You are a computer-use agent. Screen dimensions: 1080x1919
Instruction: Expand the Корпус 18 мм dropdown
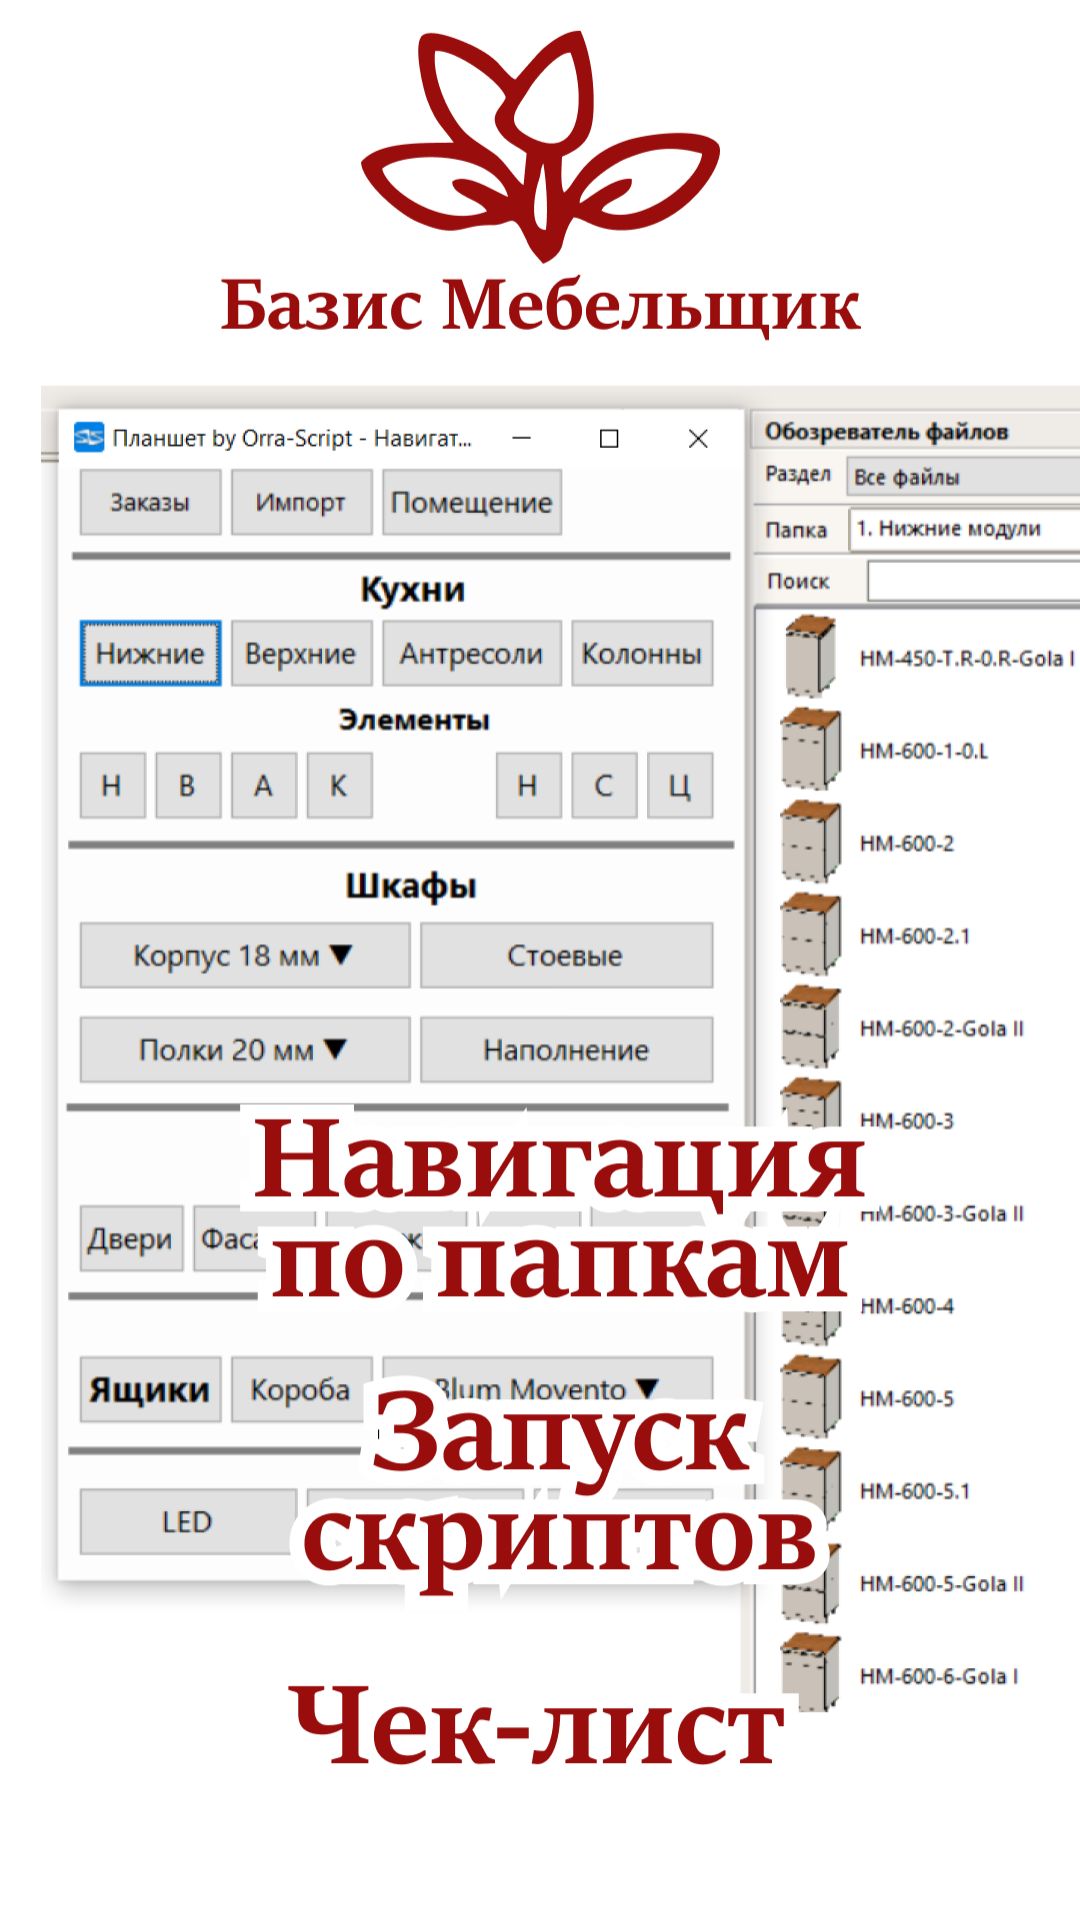(x=245, y=955)
